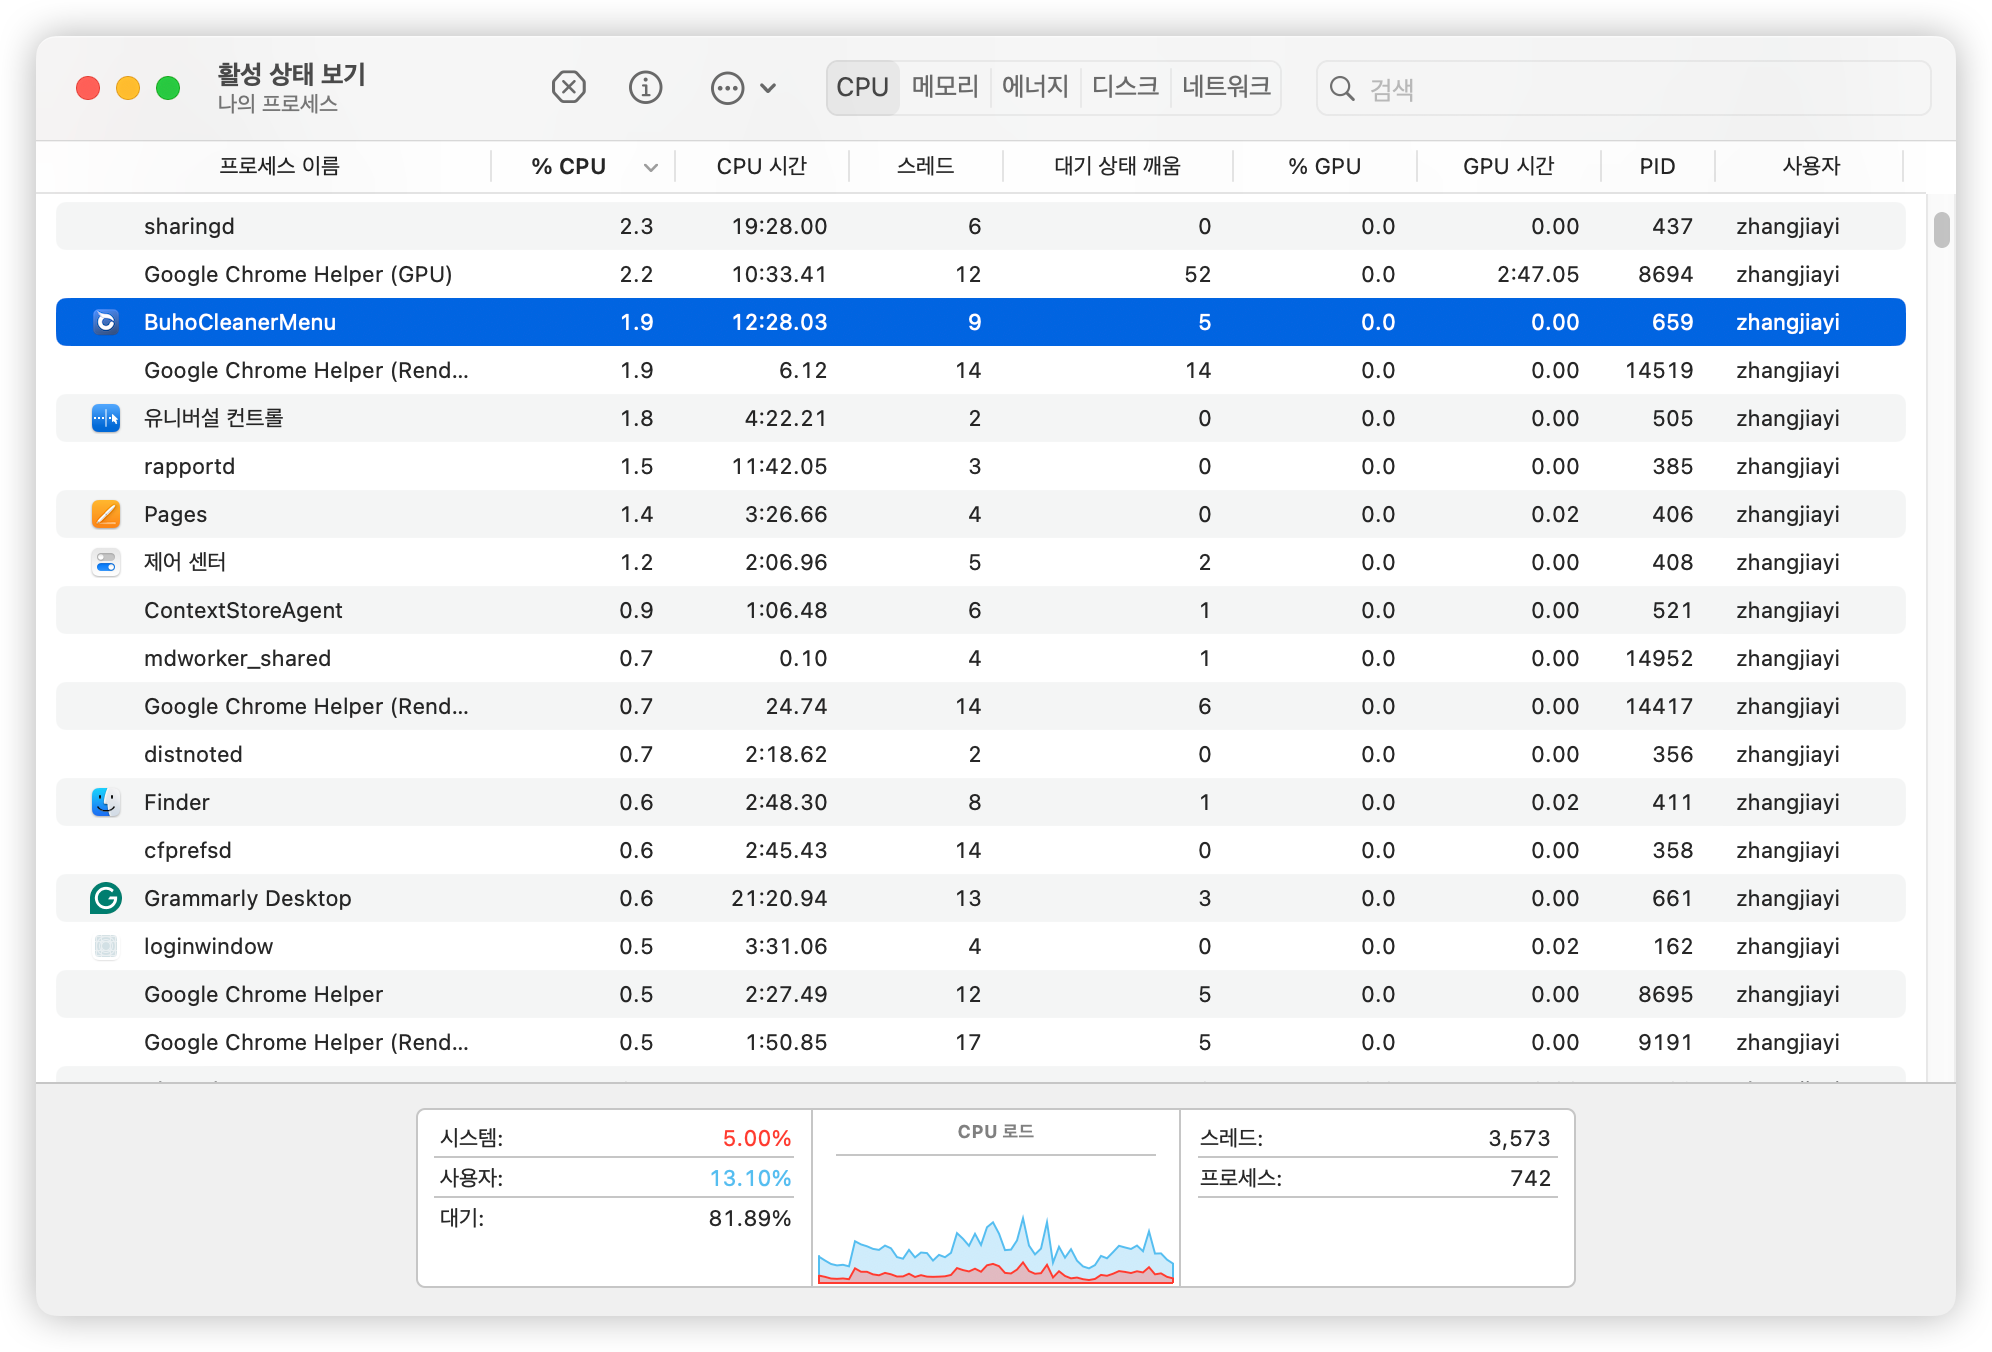Select the mdworker_shared process row
Screen dimensions: 1992x1352
[980, 658]
